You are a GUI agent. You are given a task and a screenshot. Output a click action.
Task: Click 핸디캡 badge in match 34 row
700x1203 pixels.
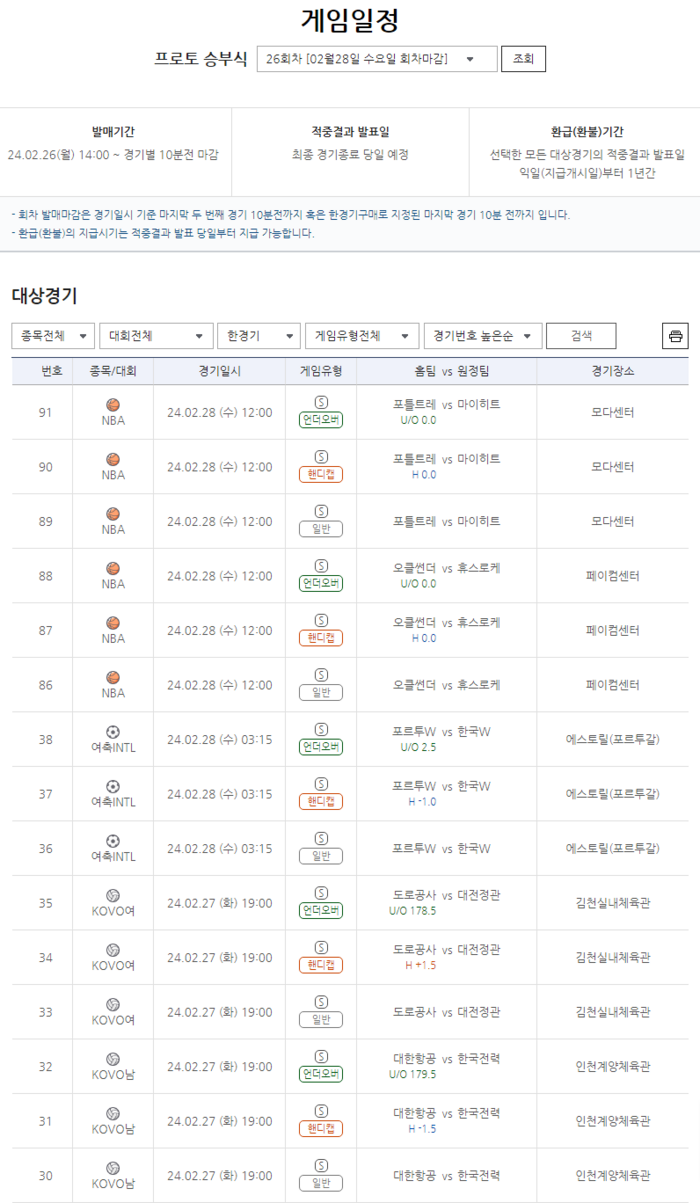(321, 966)
